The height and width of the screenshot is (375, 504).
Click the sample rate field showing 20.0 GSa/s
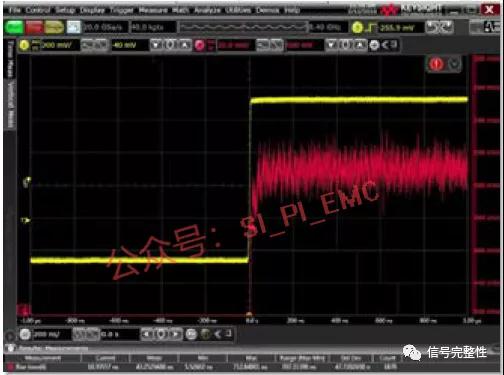tap(105, 27)
